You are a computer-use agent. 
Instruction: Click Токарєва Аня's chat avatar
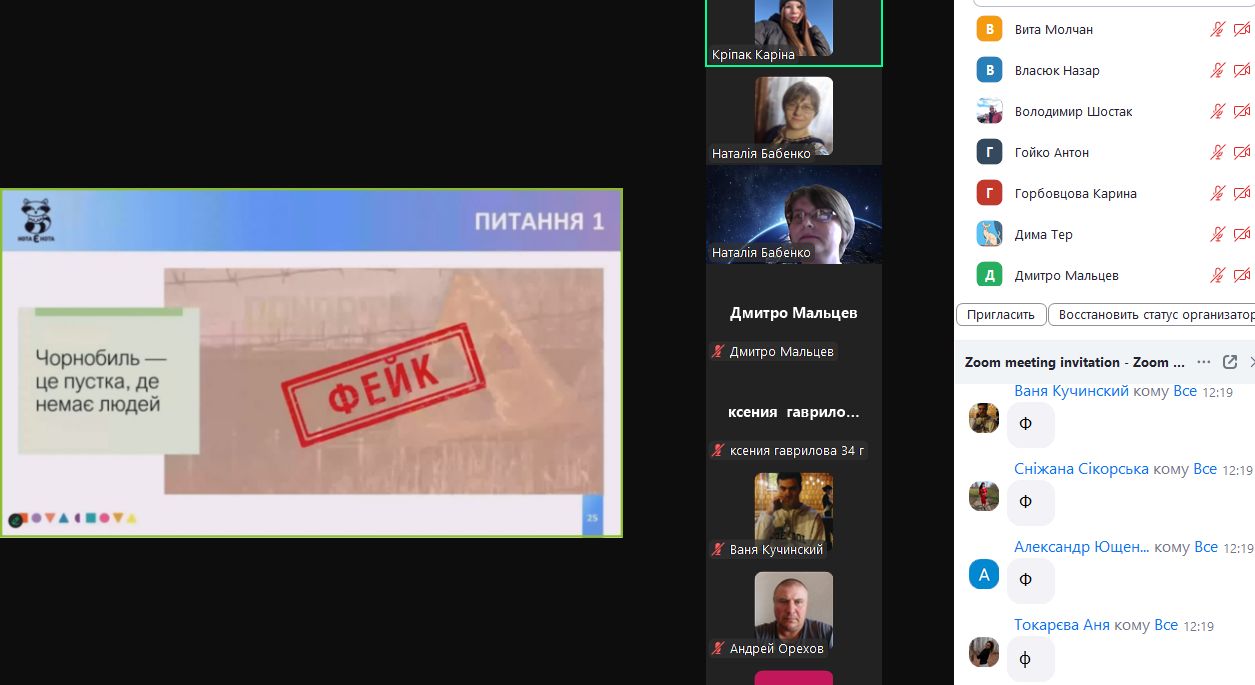[984, 651]
